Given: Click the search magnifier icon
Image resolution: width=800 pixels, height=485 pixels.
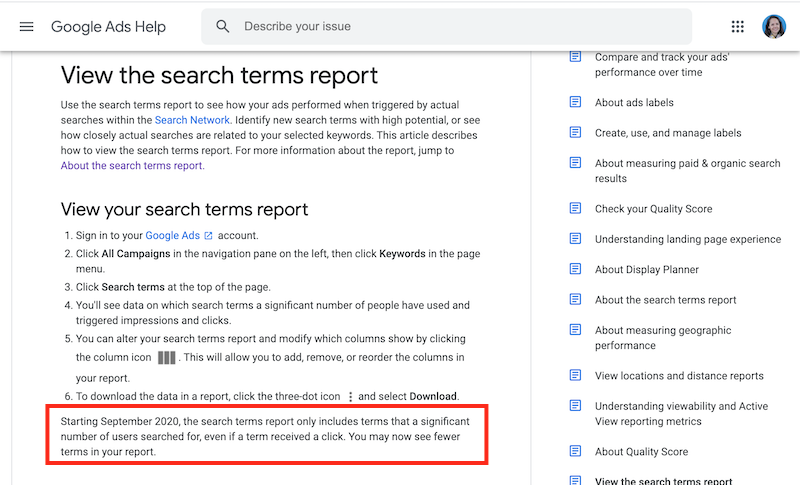Looking at the screenshot, I should click(x=222, y=26).
